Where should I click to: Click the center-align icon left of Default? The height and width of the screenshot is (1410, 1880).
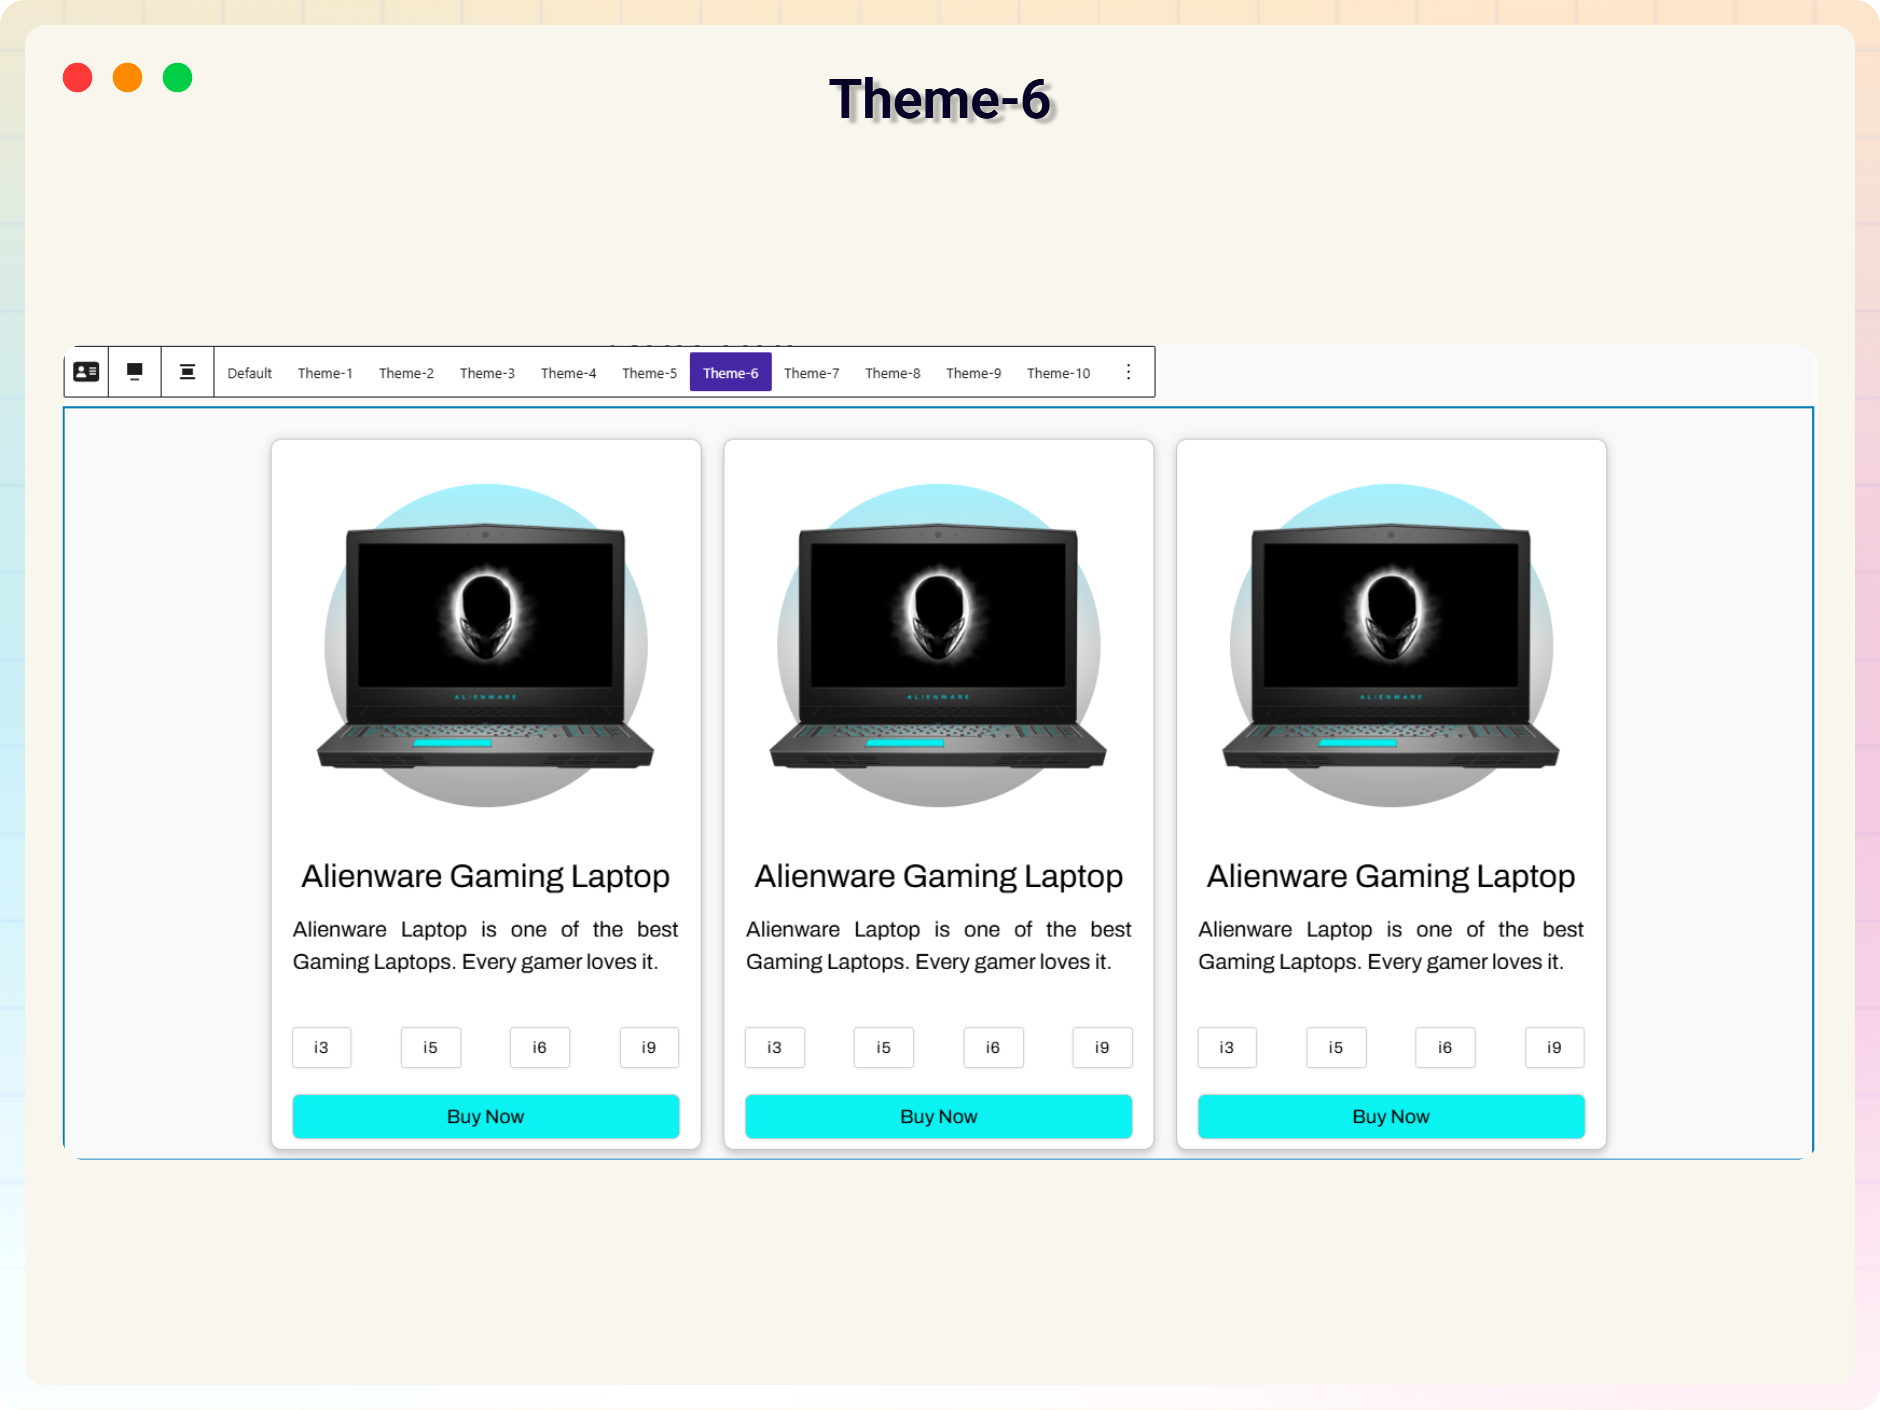click(x=187, y=372)
